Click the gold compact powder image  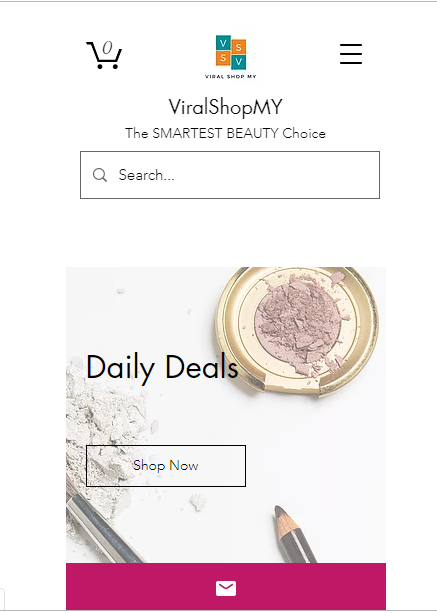click(298, 330)
